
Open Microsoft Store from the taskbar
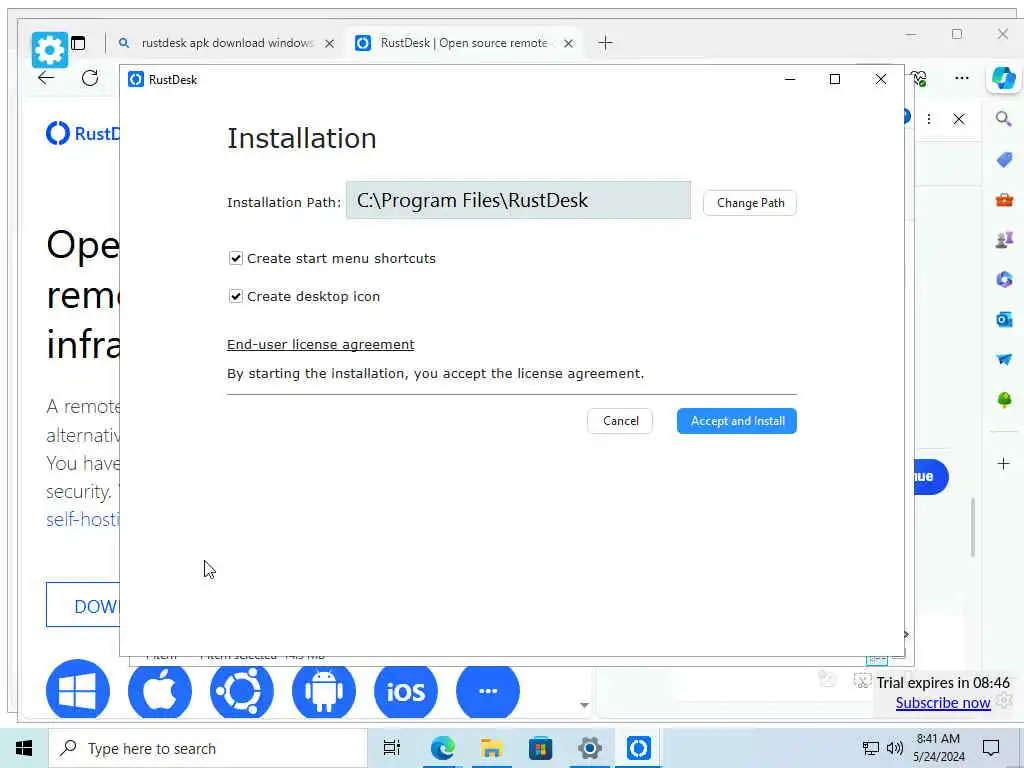click(540, 748)
